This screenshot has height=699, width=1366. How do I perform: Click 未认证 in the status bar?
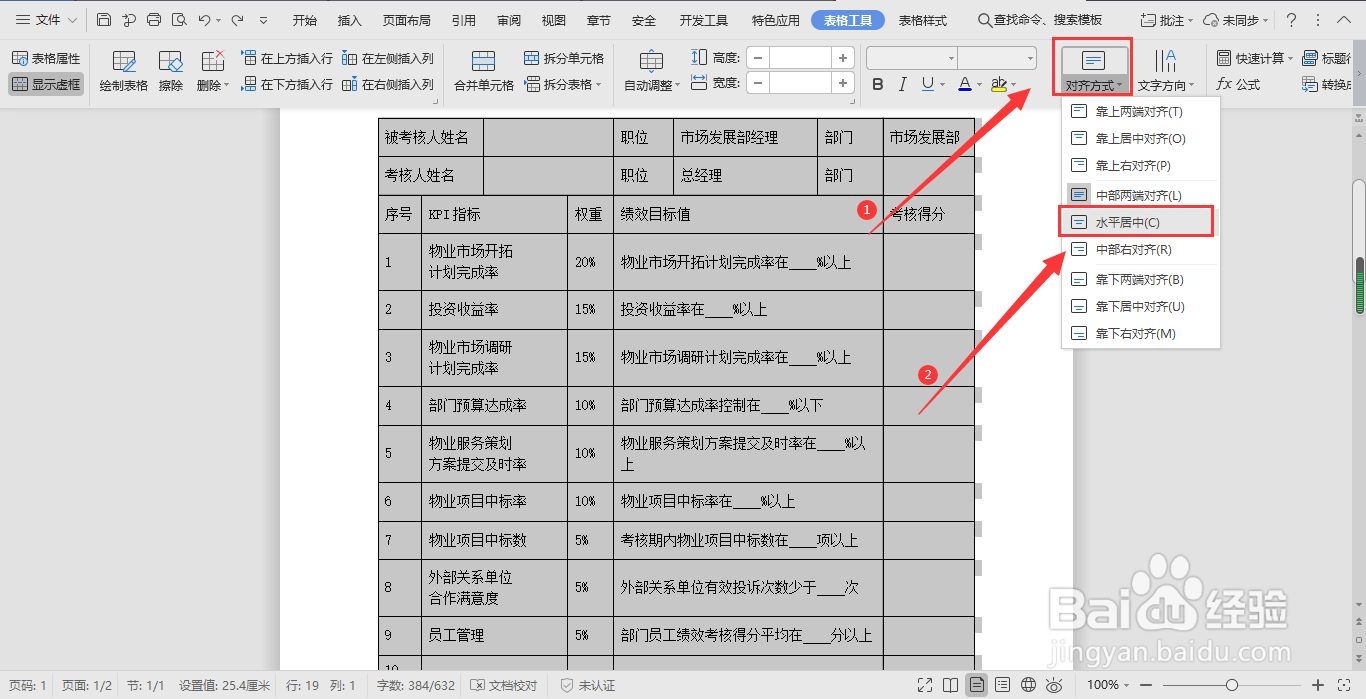tap(587, 685)
